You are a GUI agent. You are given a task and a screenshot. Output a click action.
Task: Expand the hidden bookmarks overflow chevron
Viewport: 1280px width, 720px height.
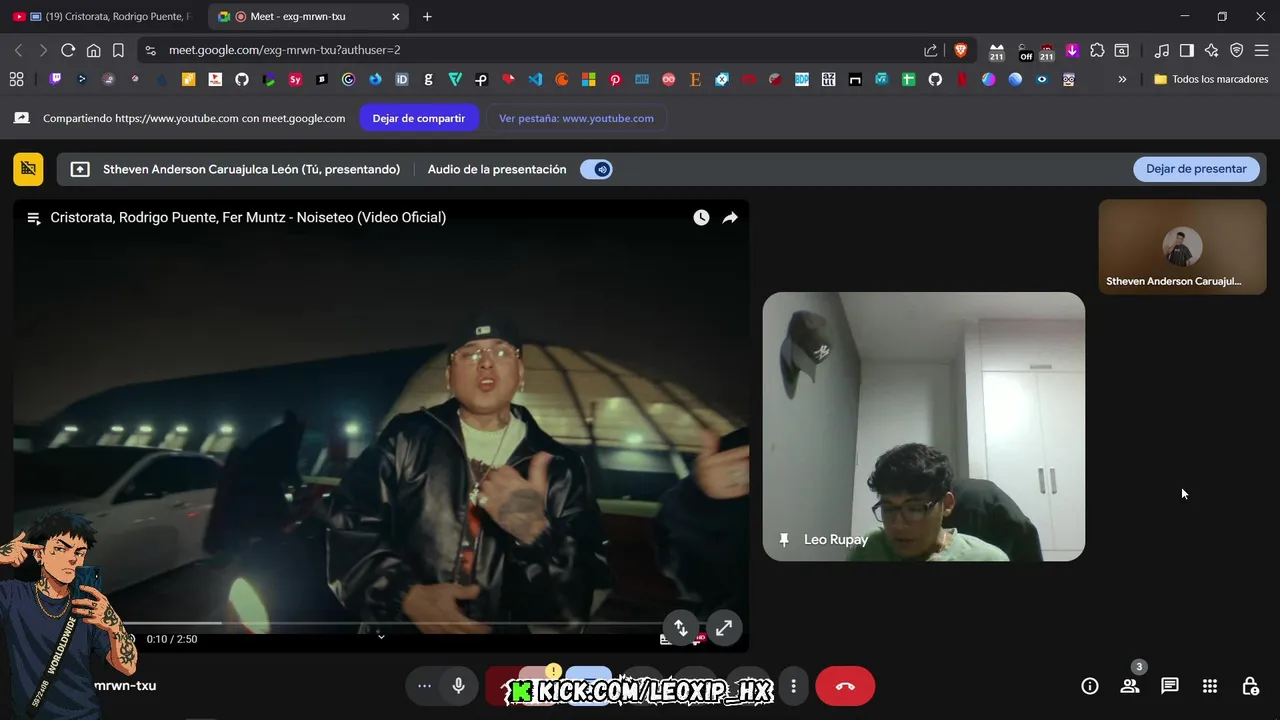(1122, 79)
